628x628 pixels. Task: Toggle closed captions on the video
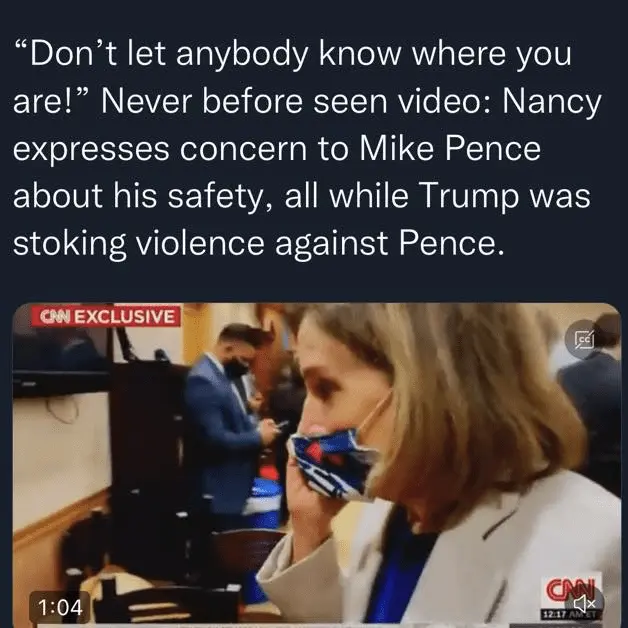[584, 340]
